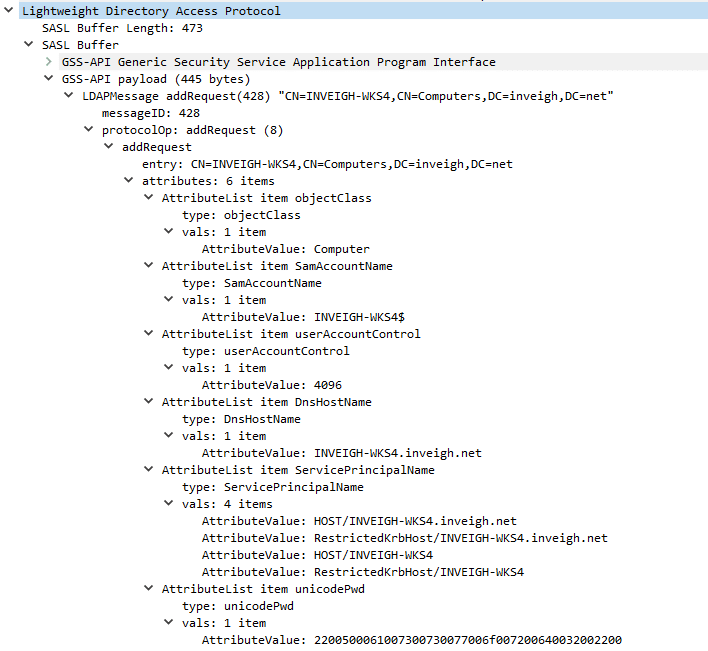Collapse AttributeList item unicodePwd

coord(149,588)
